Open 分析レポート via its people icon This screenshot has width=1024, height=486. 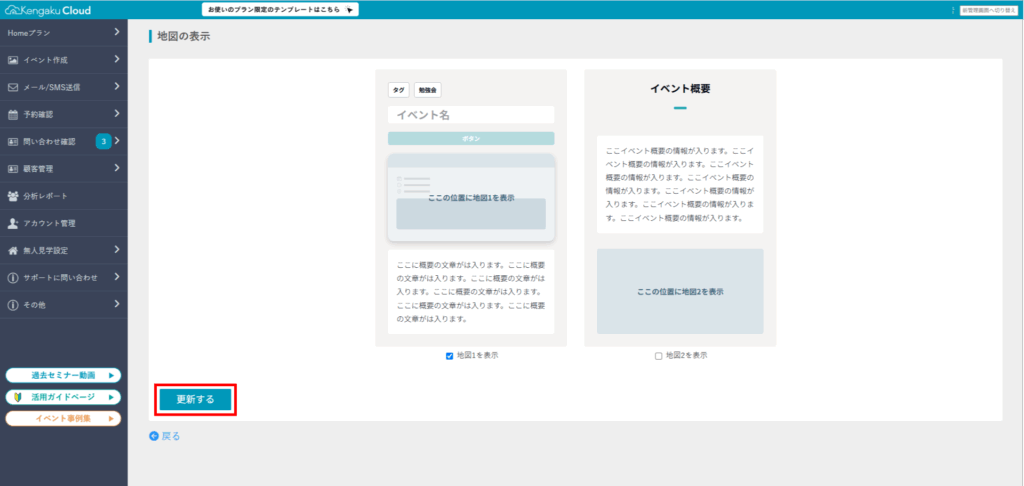tap(13, 196)
